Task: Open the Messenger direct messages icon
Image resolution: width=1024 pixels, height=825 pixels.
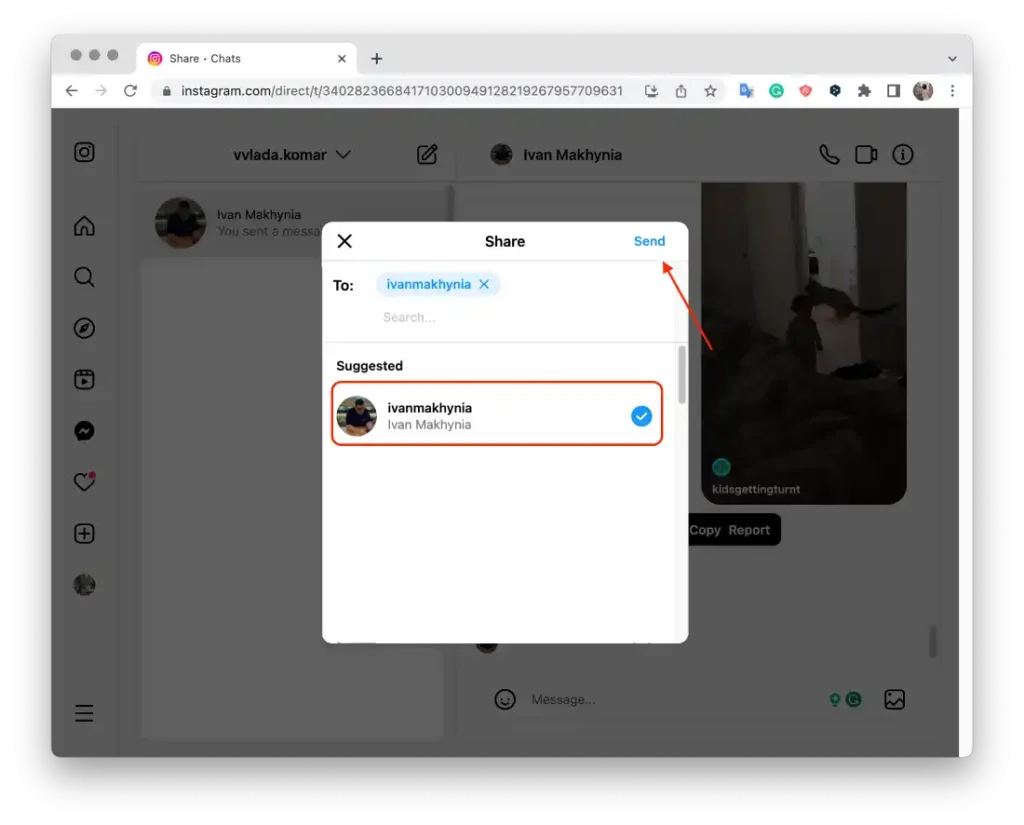Action: (84, 431)
